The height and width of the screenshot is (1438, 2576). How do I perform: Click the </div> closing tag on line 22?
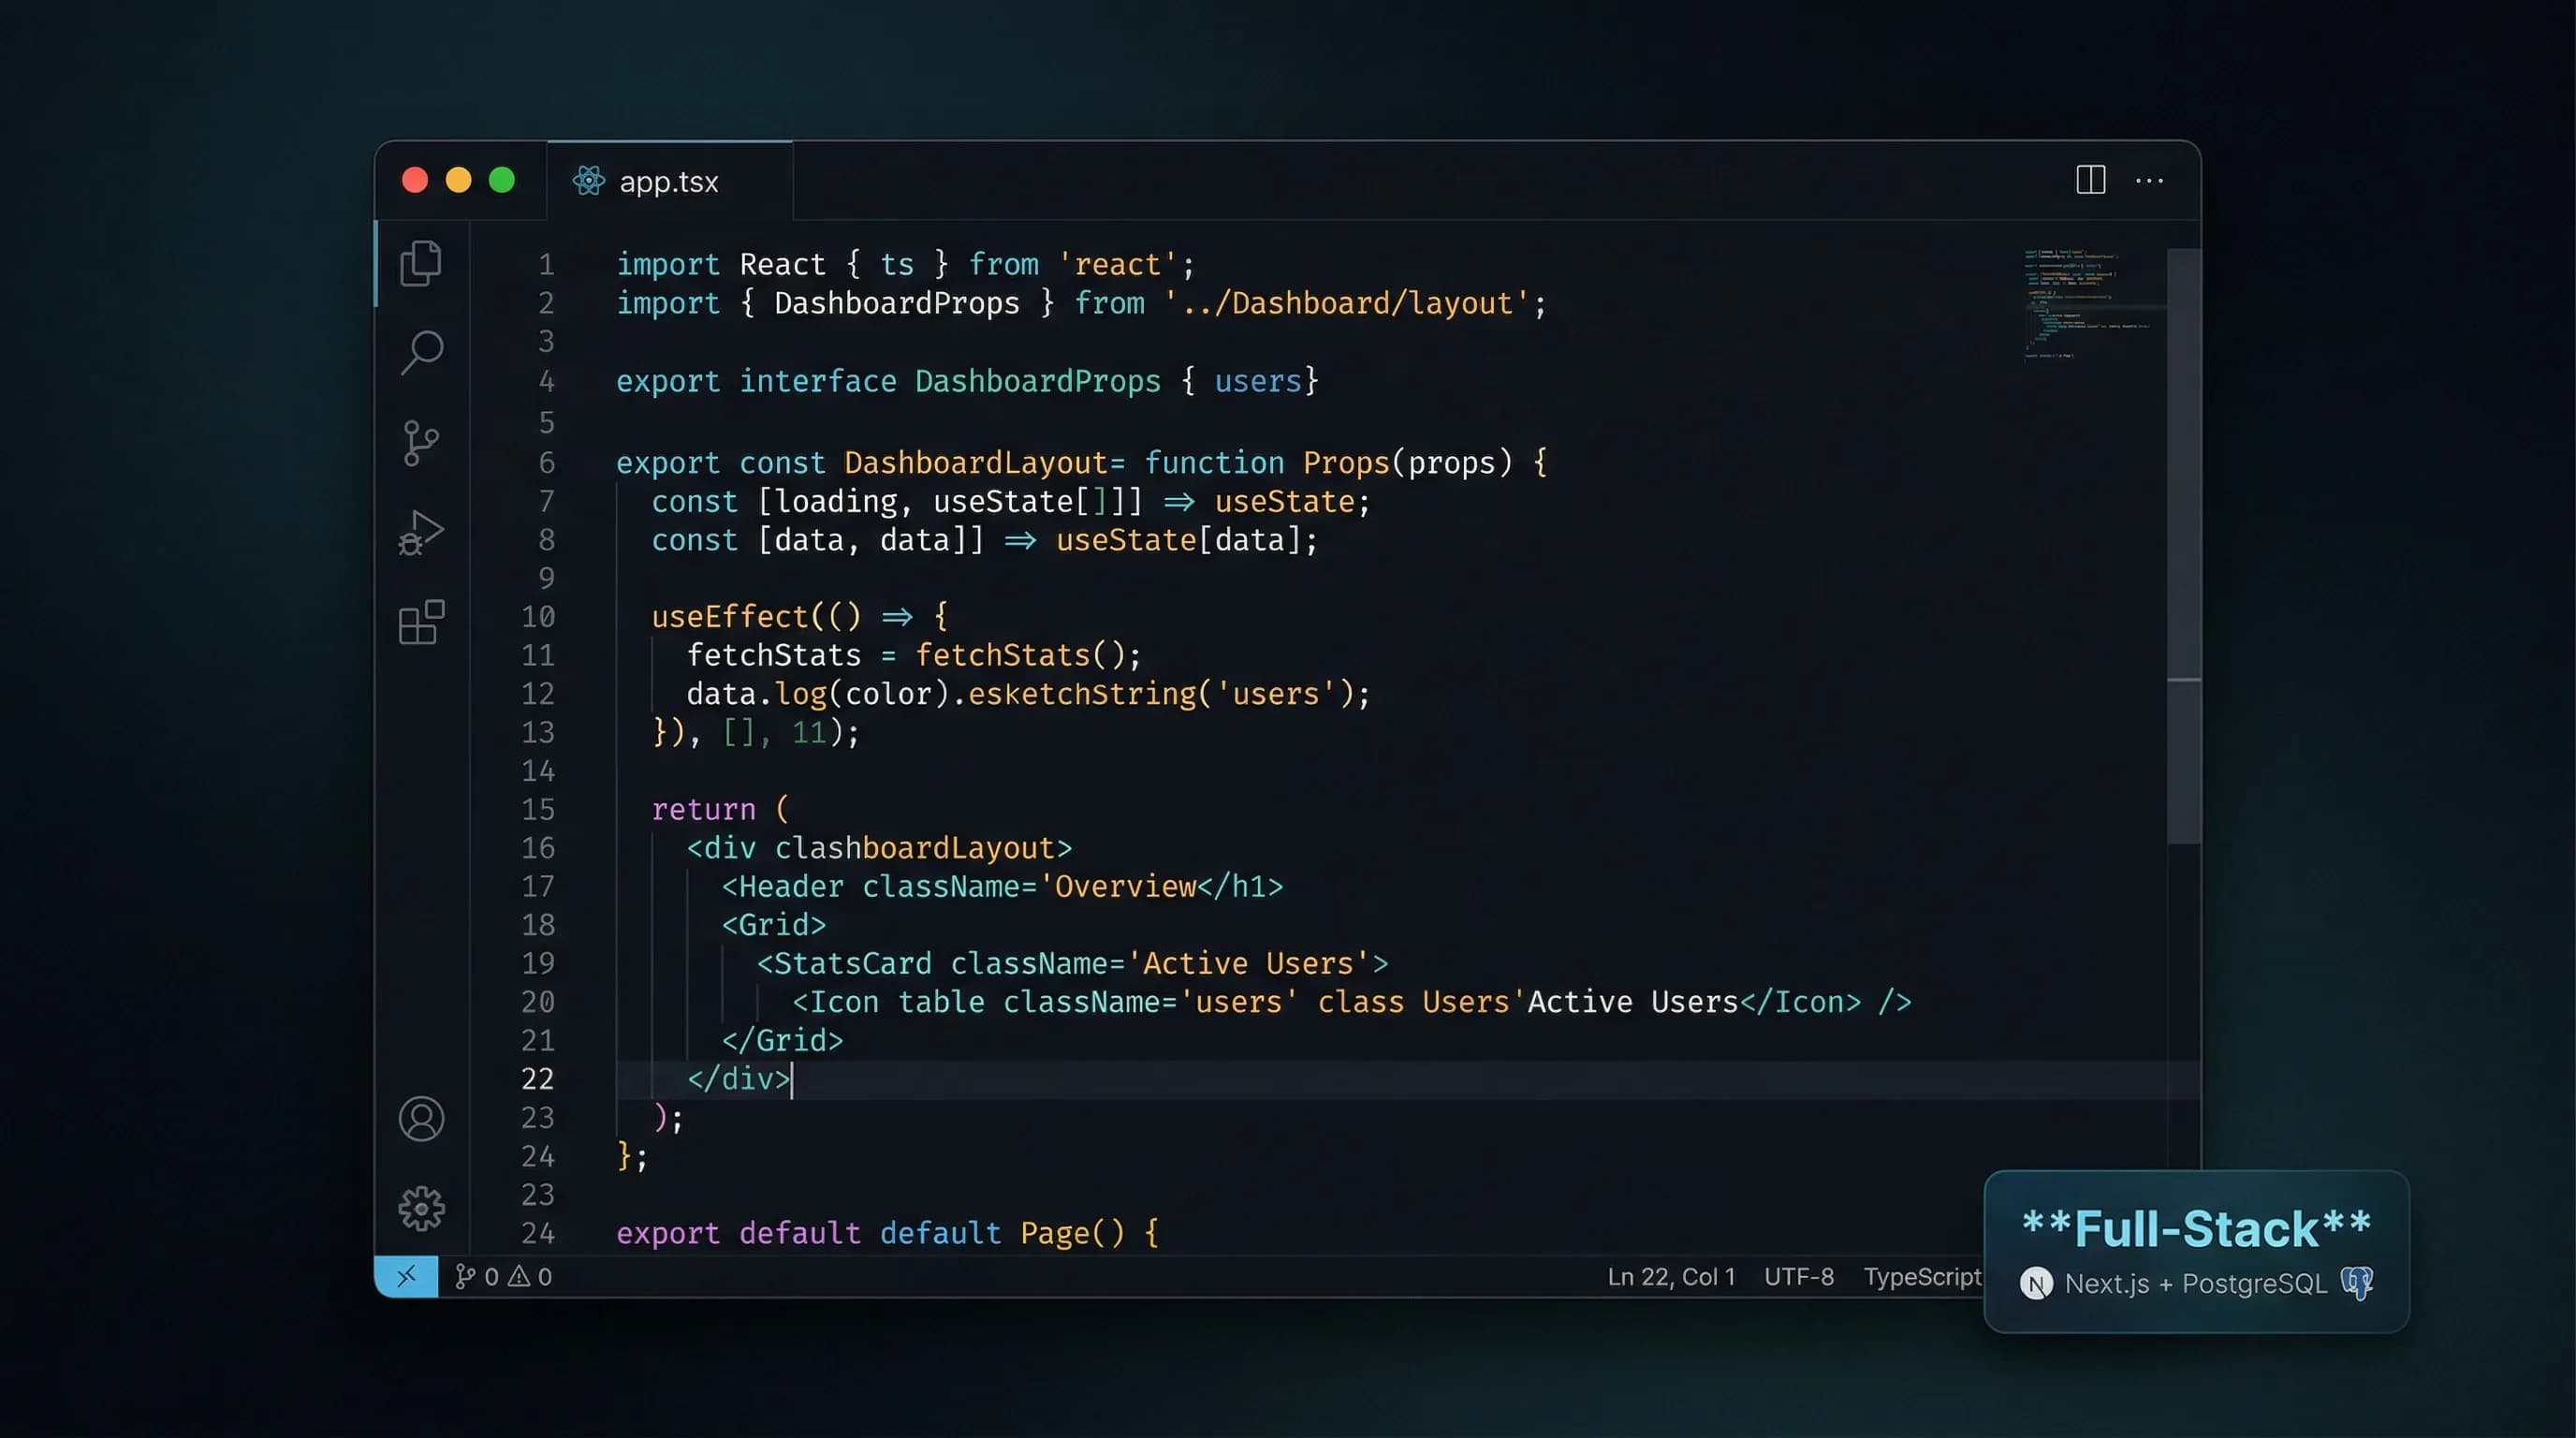point(738,1079)
